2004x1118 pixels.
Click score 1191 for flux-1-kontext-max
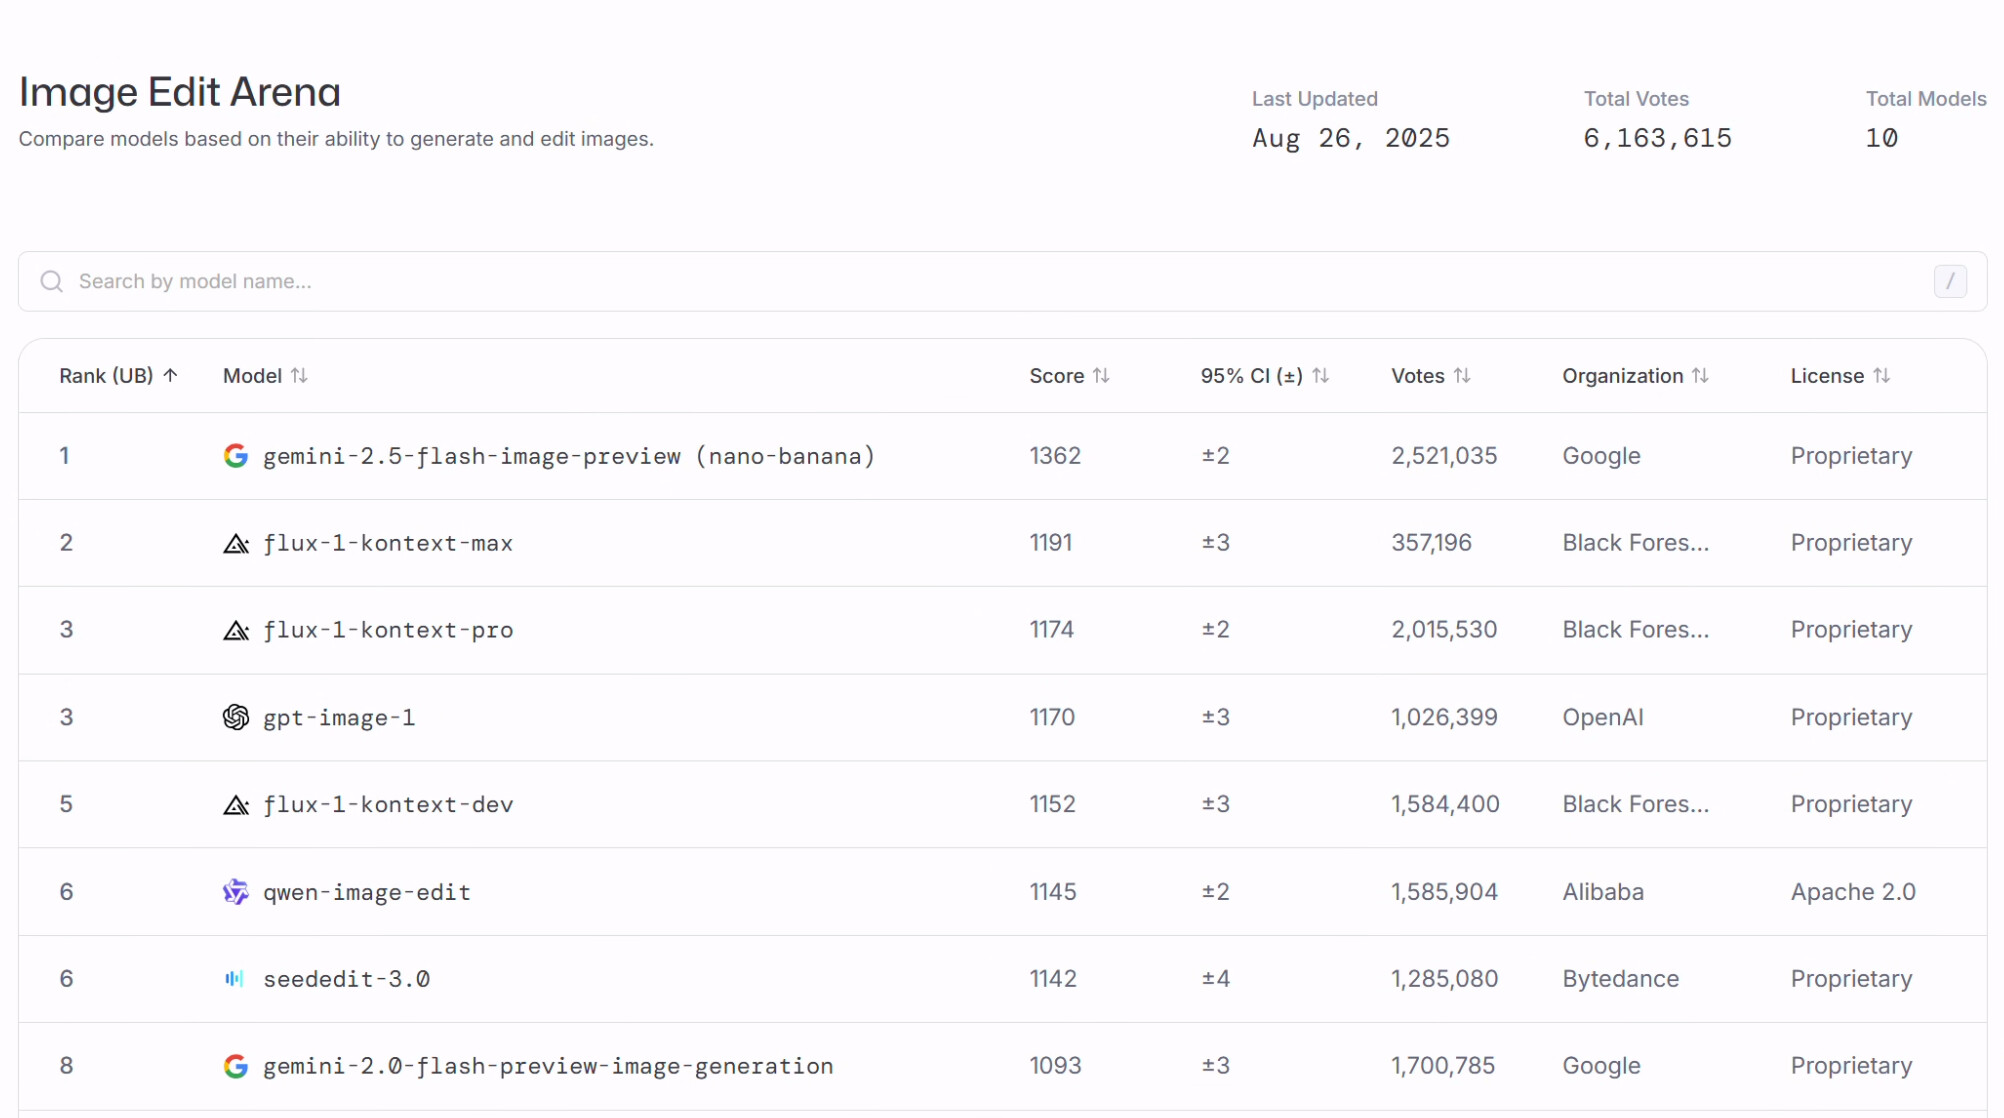1051,543
